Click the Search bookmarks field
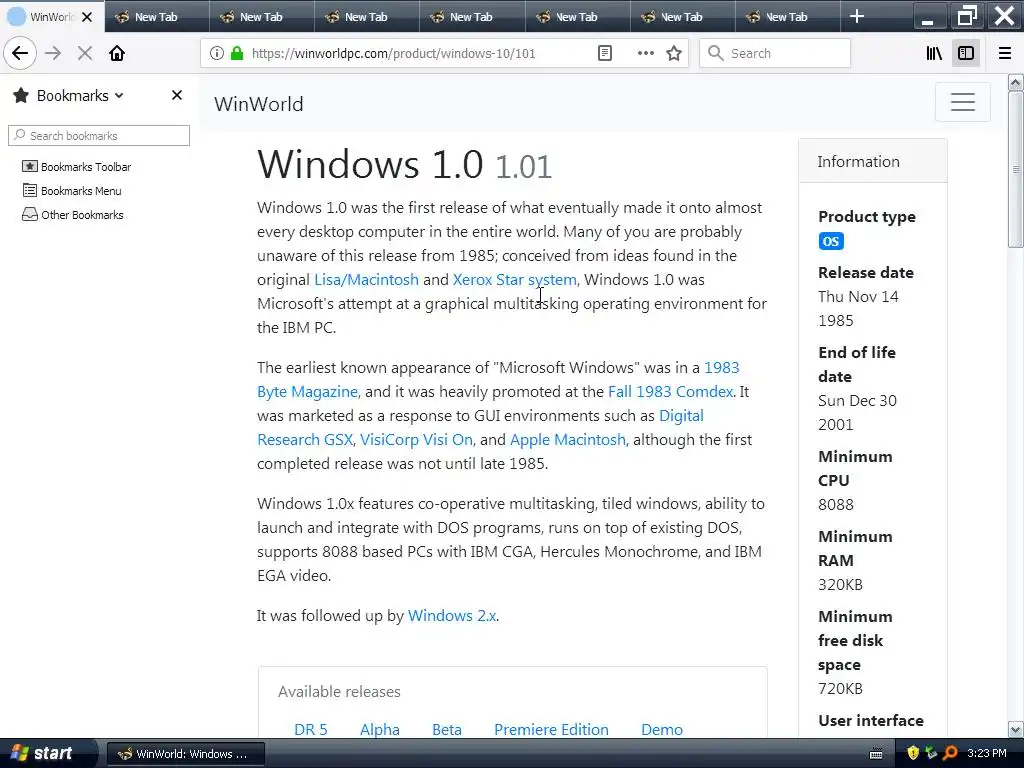 [99, 136]
